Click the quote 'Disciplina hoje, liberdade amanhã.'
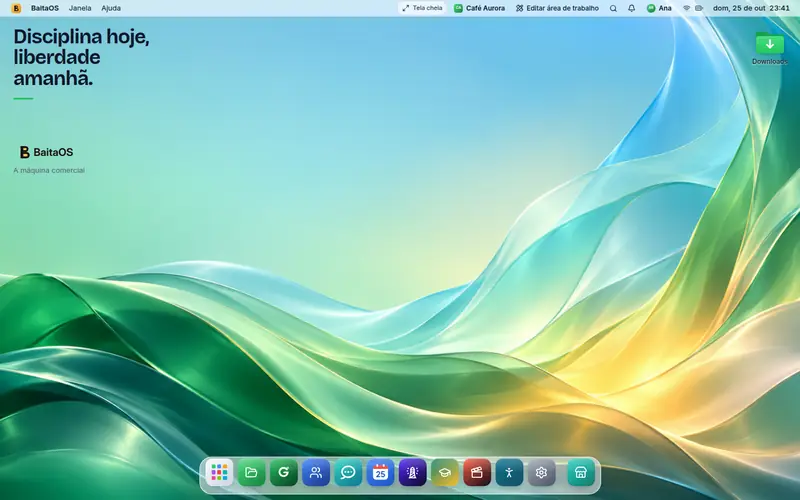Viewport: 800px width, 500px height. (82, 57)
